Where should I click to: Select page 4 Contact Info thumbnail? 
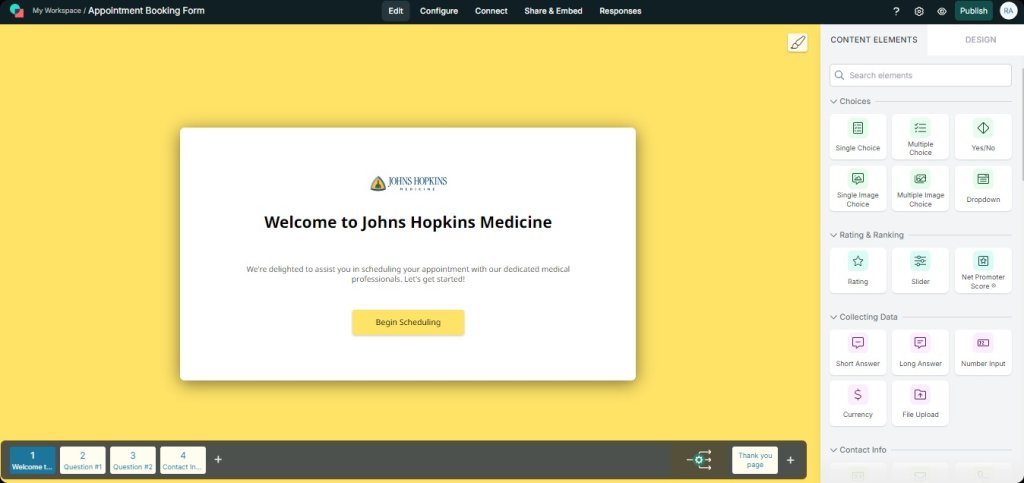183,460
